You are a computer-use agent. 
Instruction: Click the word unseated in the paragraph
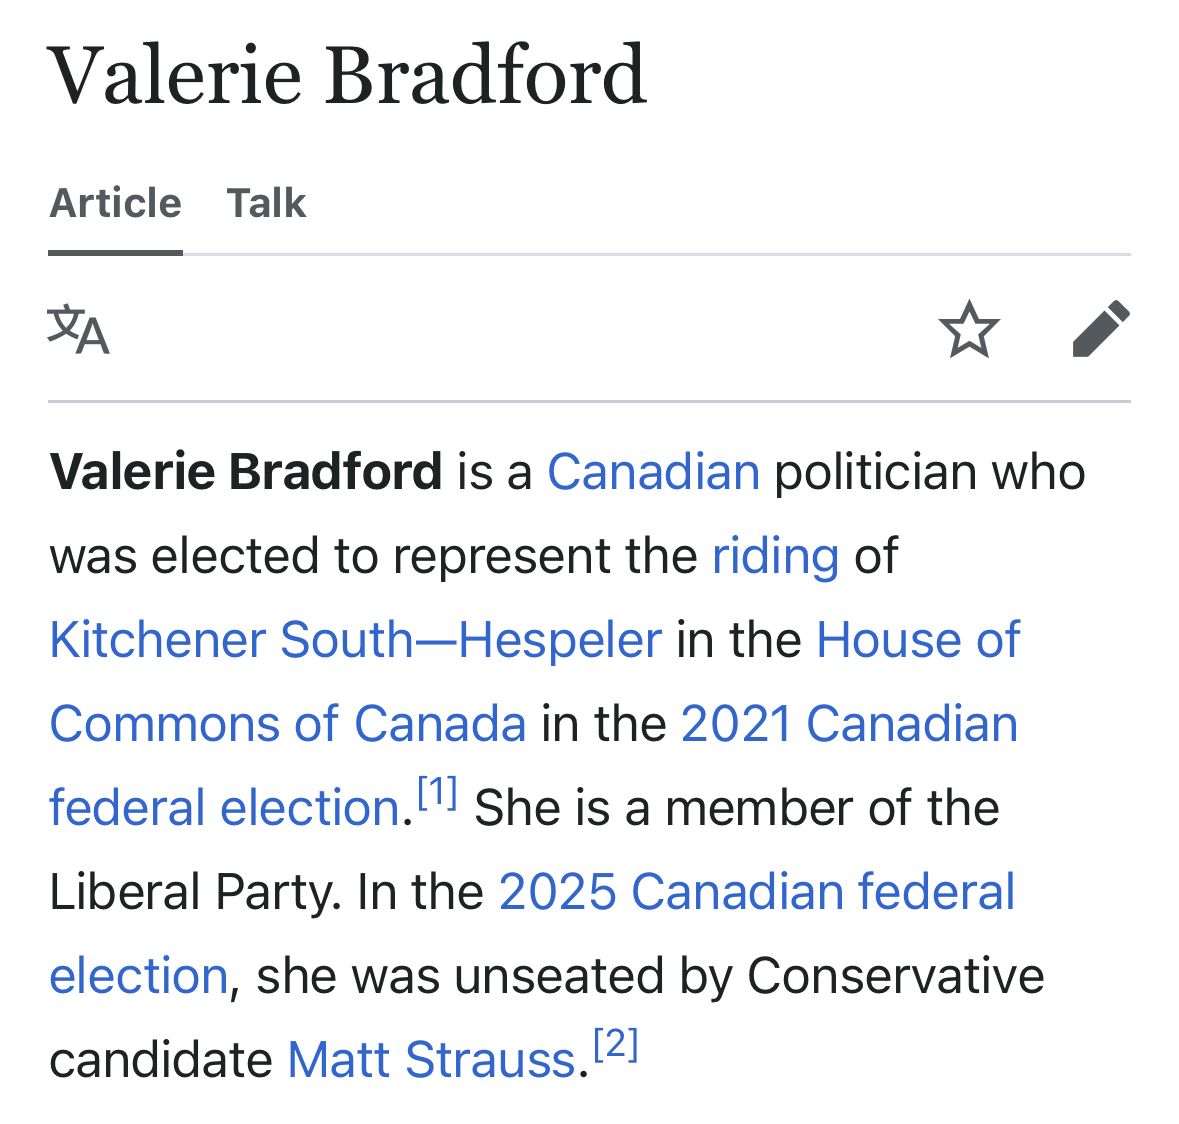click(561, 976)
